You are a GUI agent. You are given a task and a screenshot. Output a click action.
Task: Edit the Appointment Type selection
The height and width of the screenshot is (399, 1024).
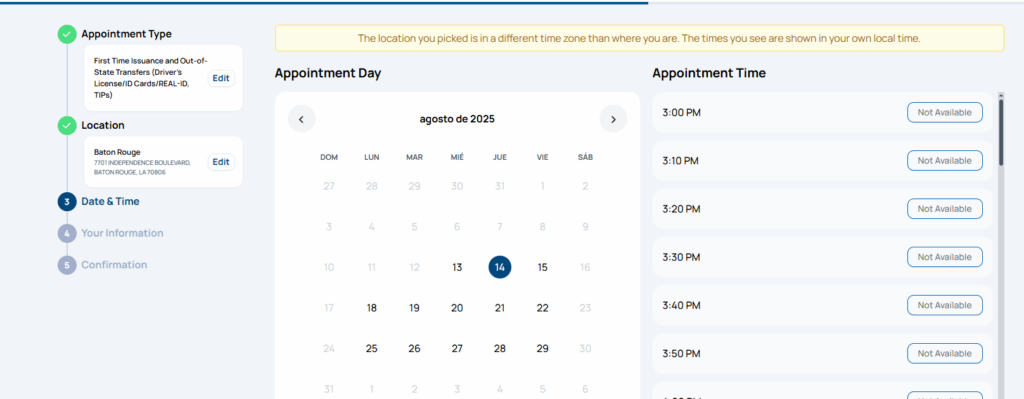[x=221, y=78]
